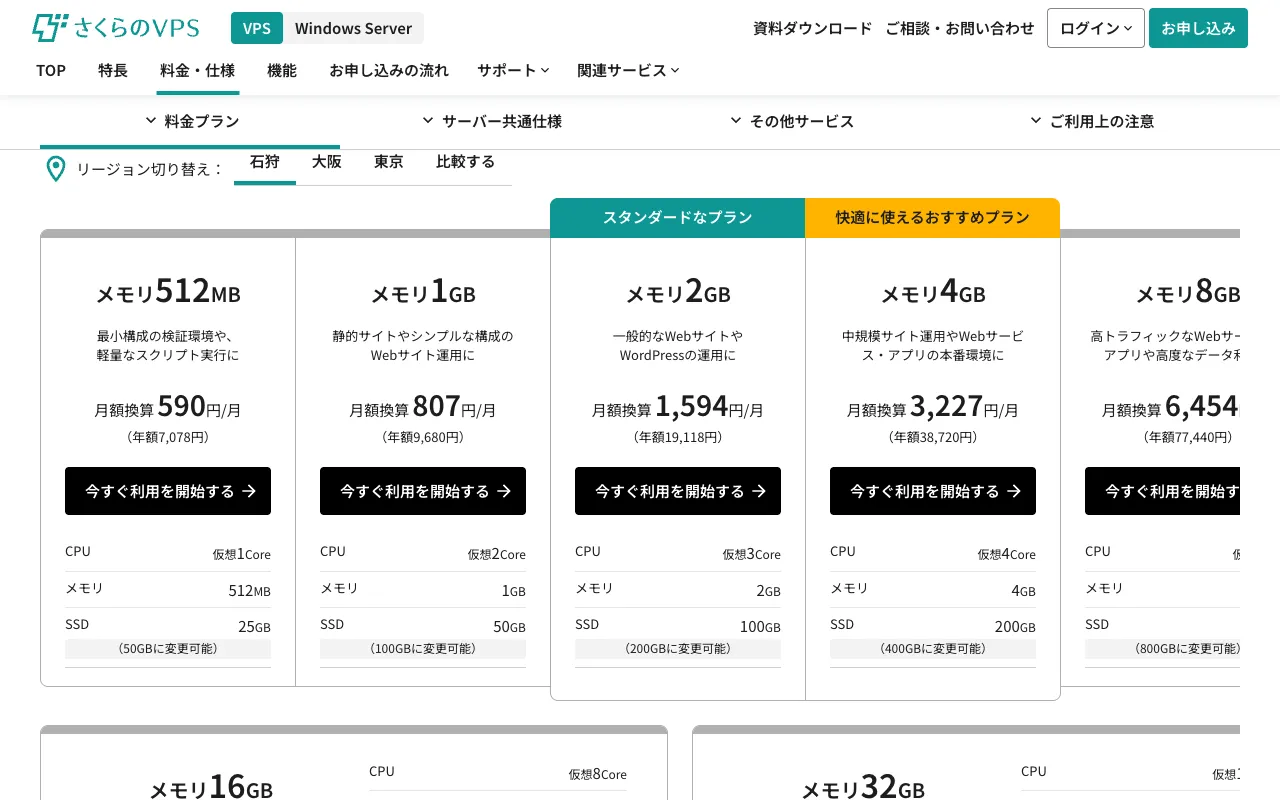Click the 資料ダウンロード link
This screenshot has width=1280, height=800.
point(813,28)
